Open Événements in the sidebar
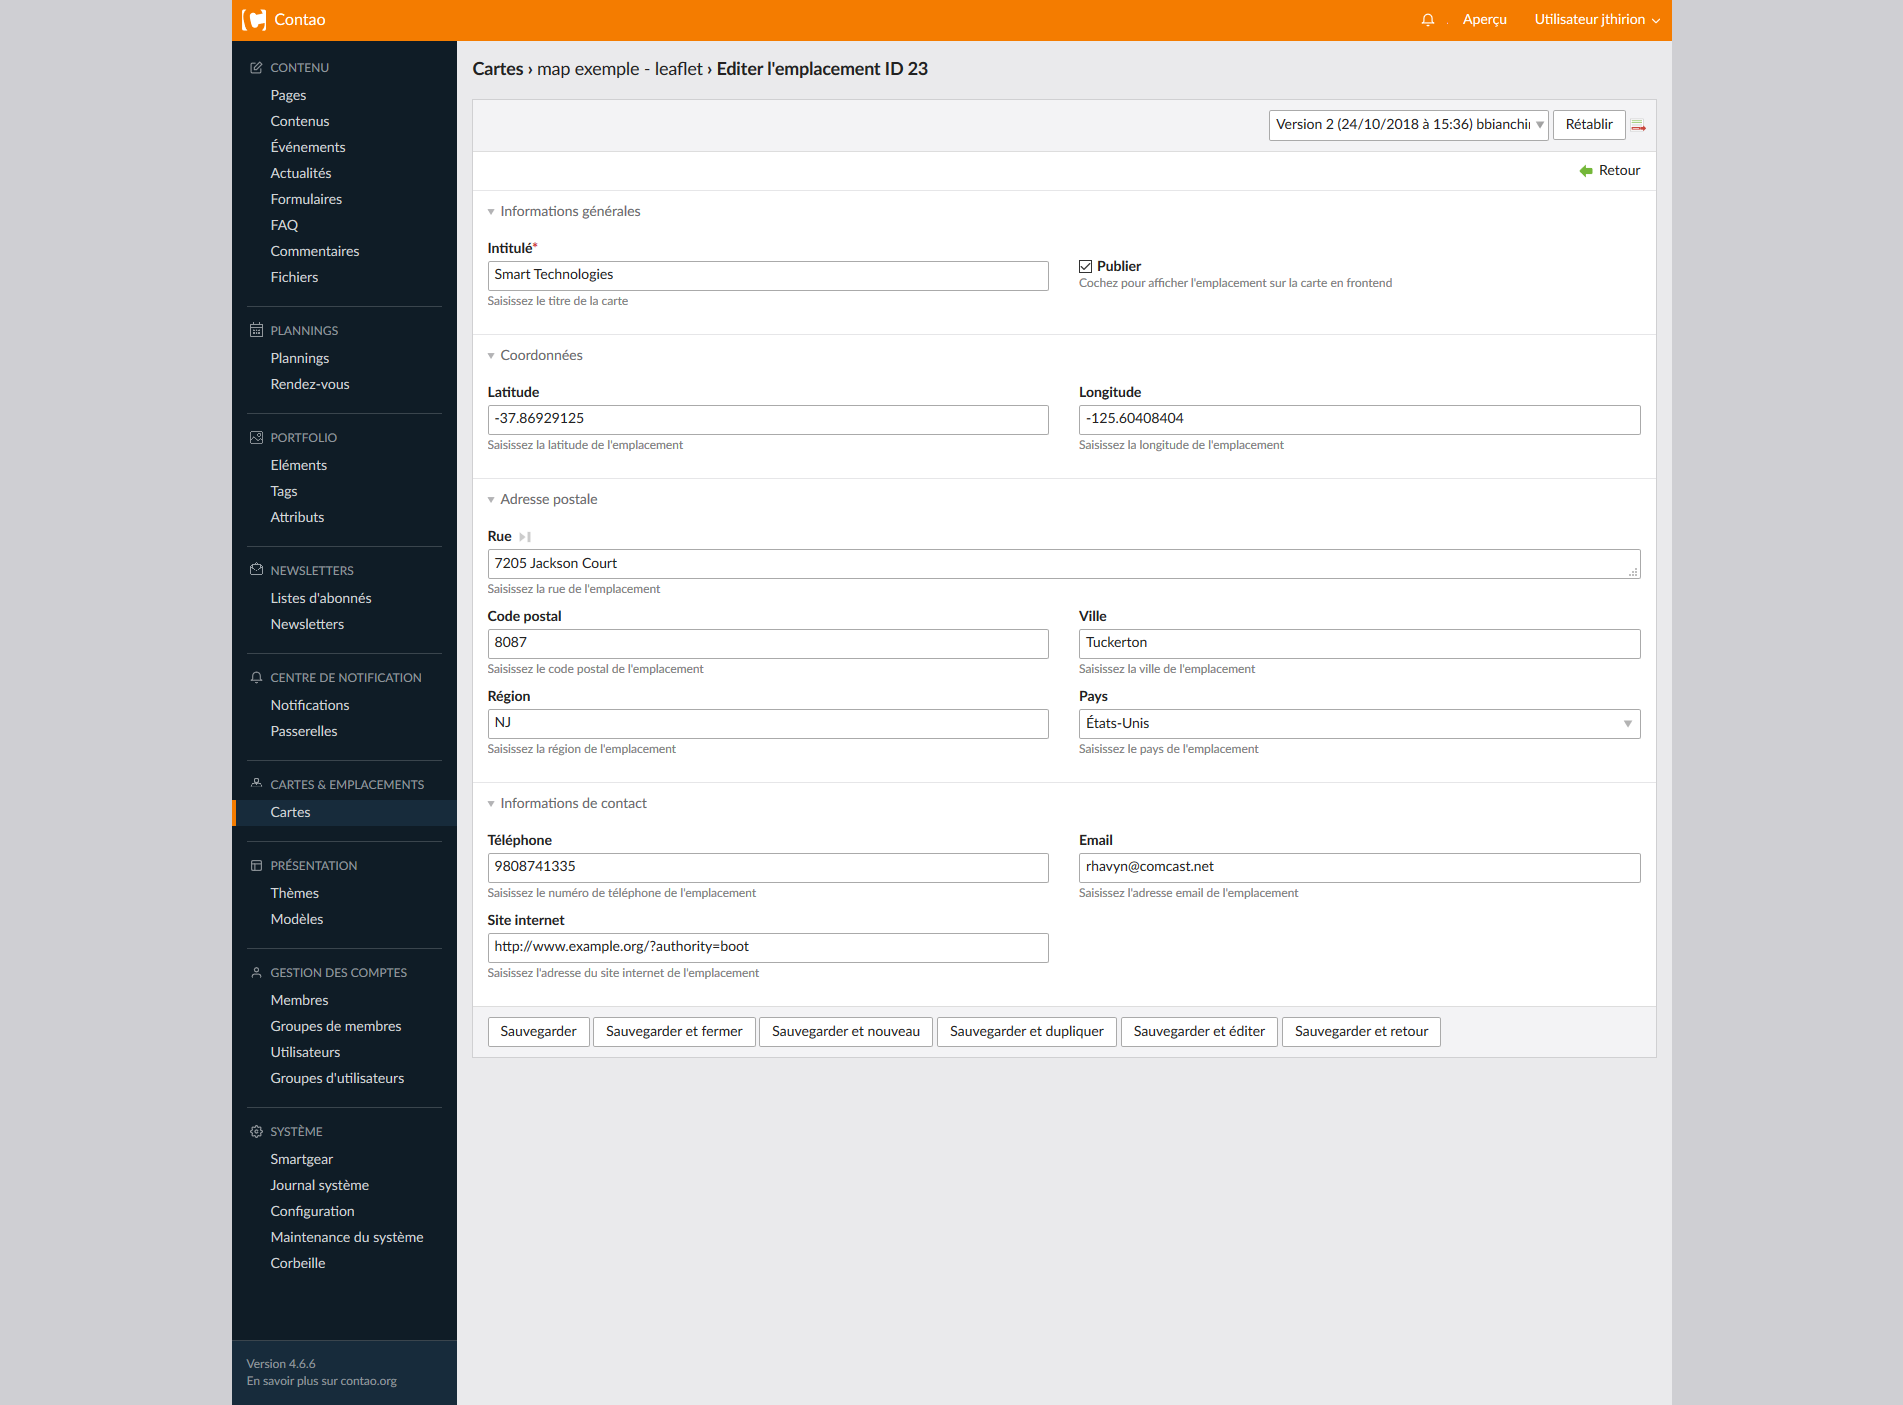 coord(308,147)
